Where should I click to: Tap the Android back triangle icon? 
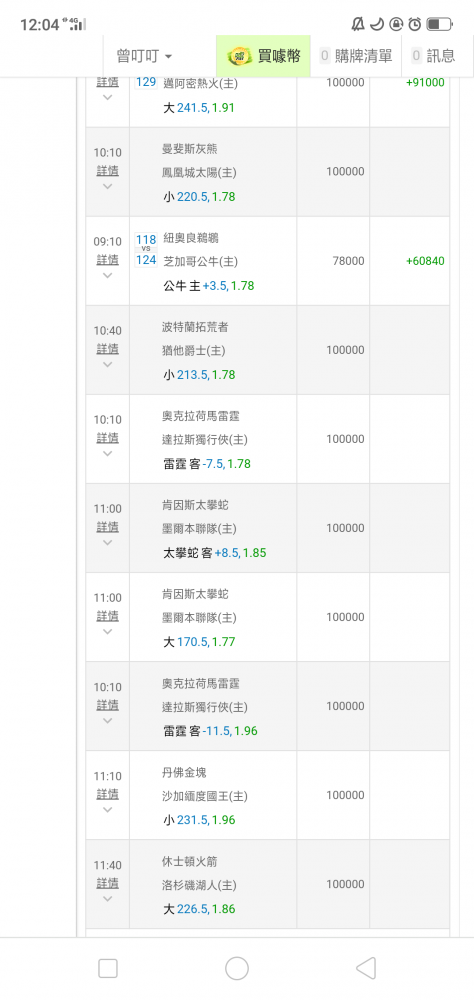365,968
